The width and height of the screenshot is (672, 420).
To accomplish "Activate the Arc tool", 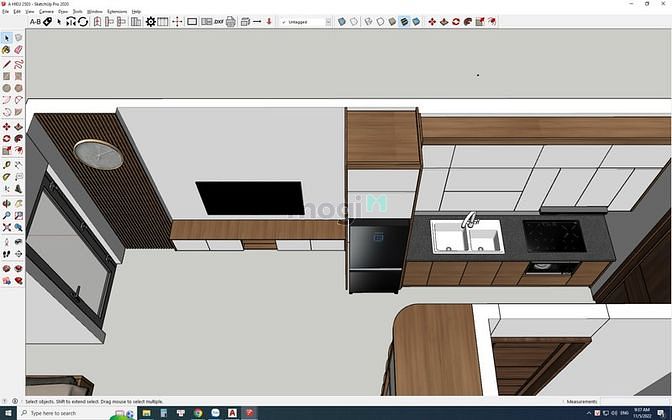I will pyautogui.click(x=6, y=100).
